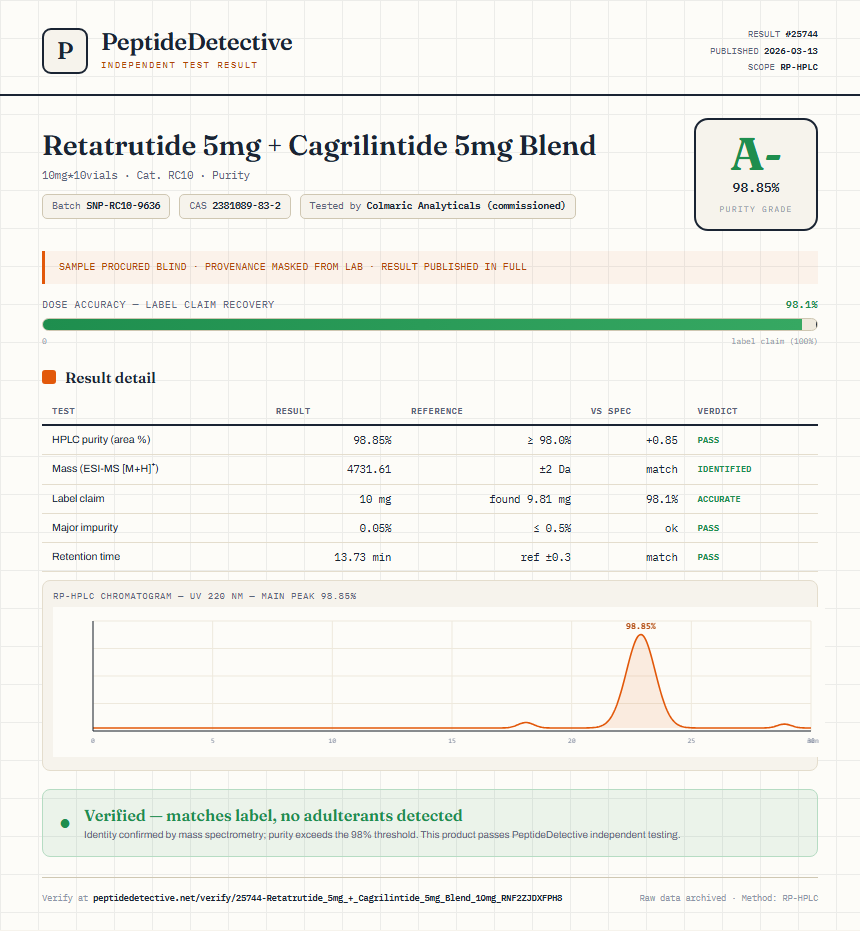The width and height of the screenshot is (860, 931).
Task: Click the chromatogram main orange peak
Action: coord(640,683)
